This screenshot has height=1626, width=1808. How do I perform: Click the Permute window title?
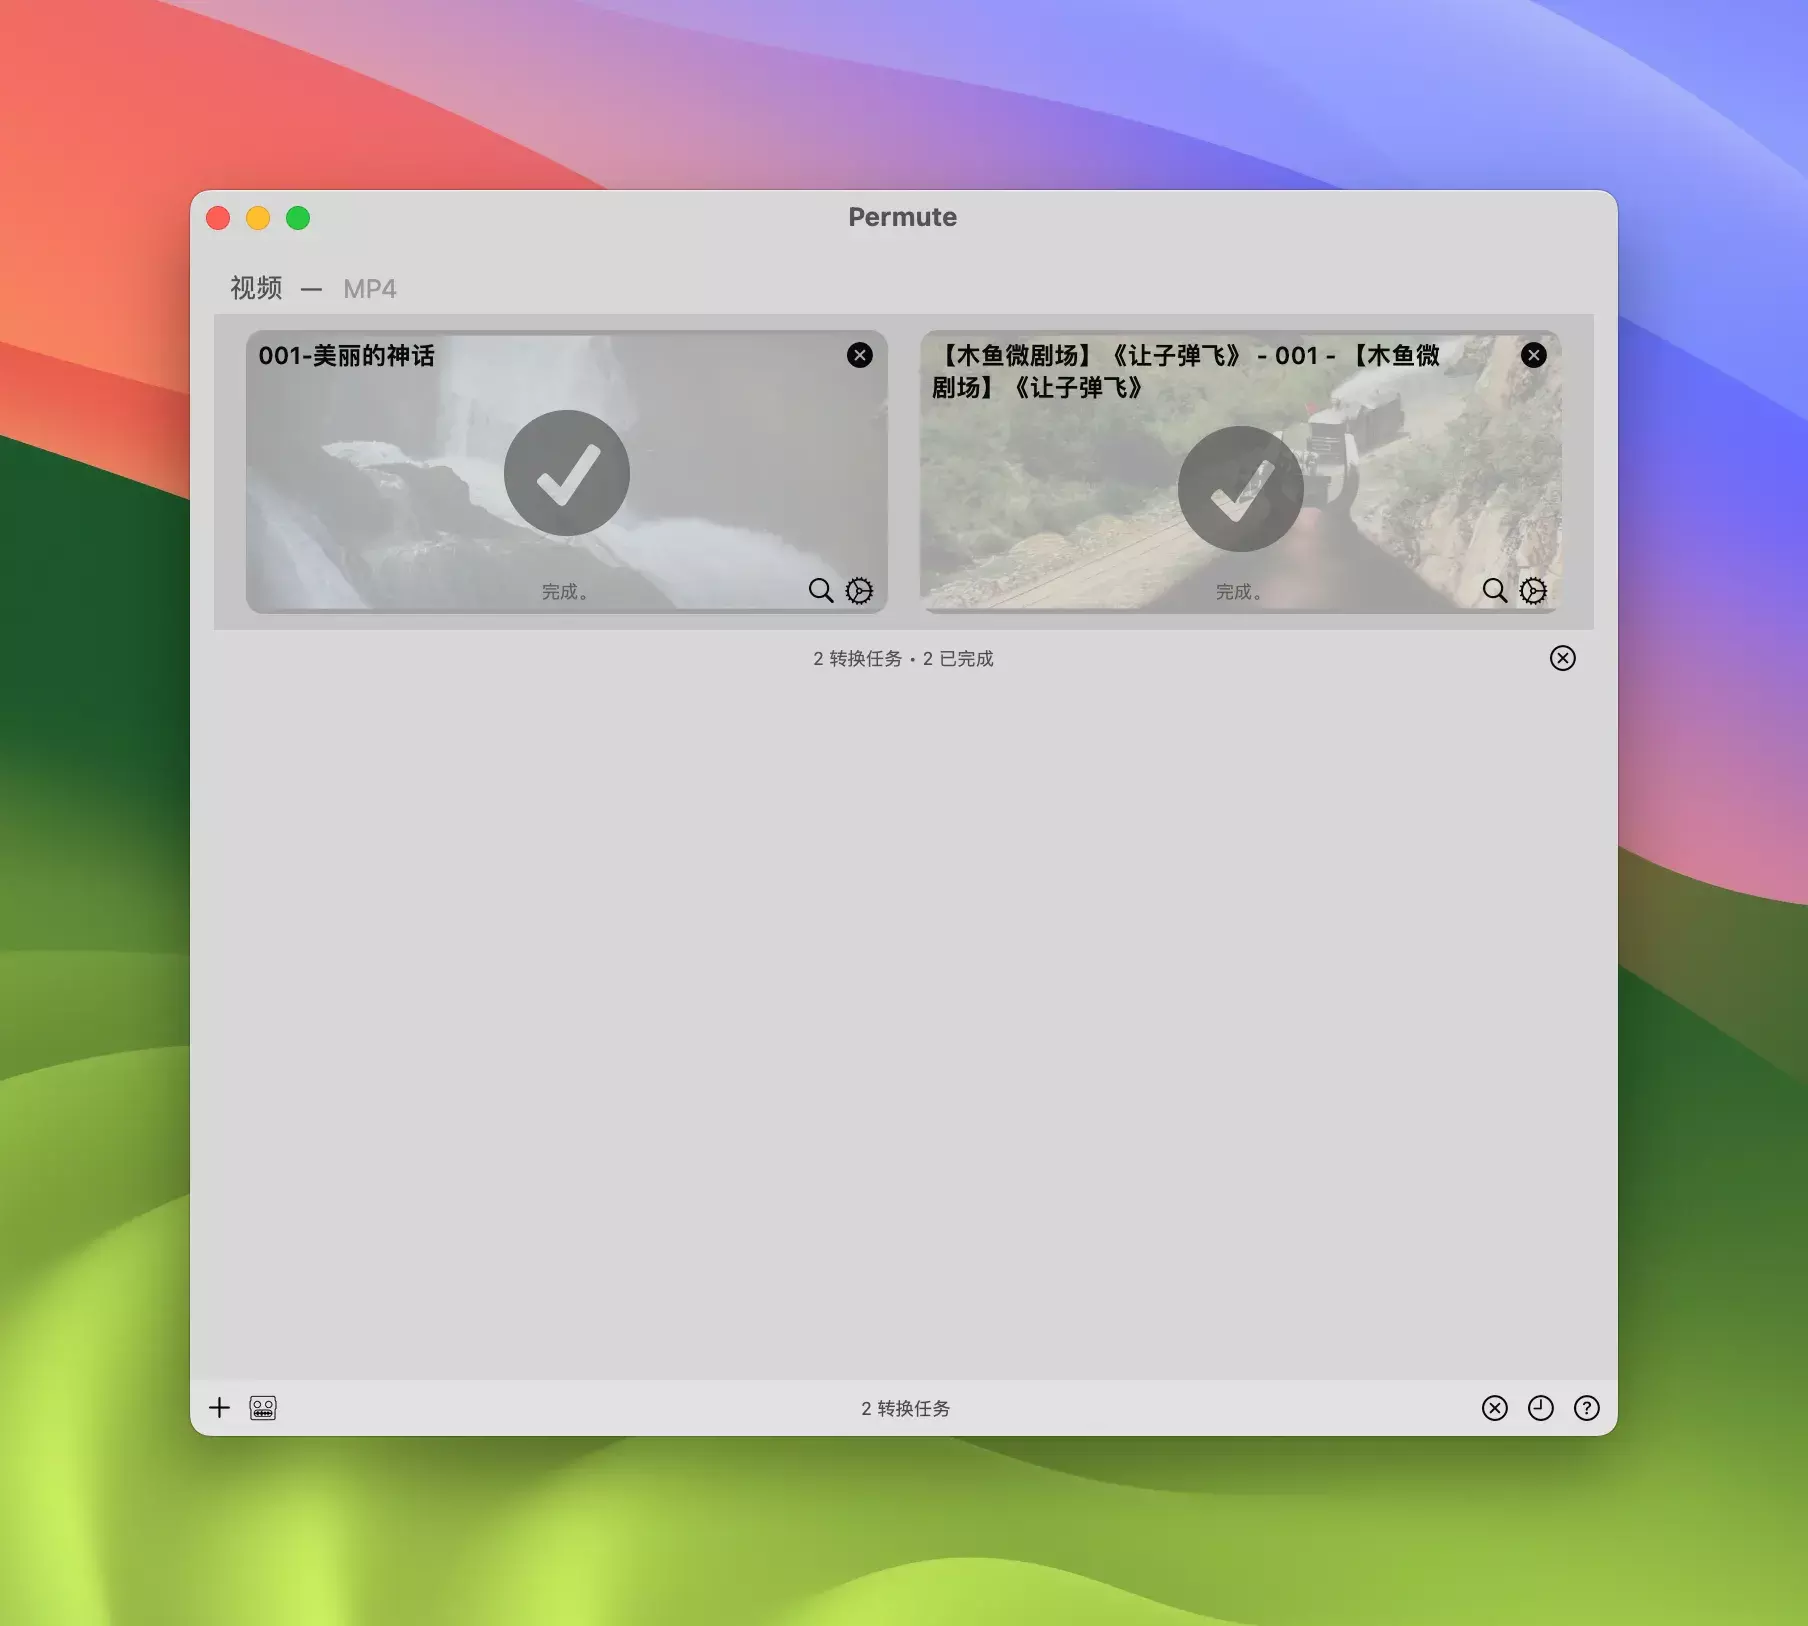point(903,217)
